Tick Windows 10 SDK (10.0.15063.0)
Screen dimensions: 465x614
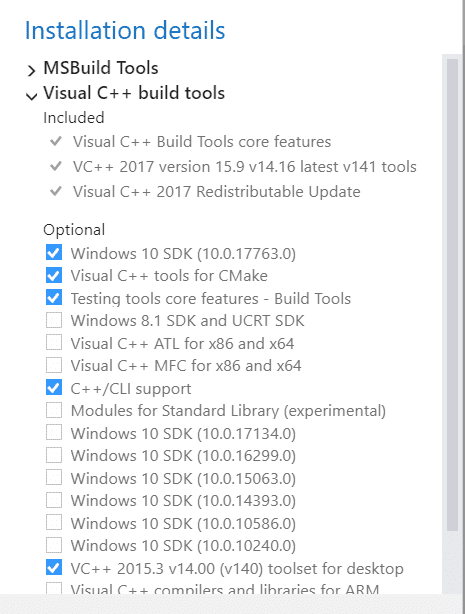point(54,478)
